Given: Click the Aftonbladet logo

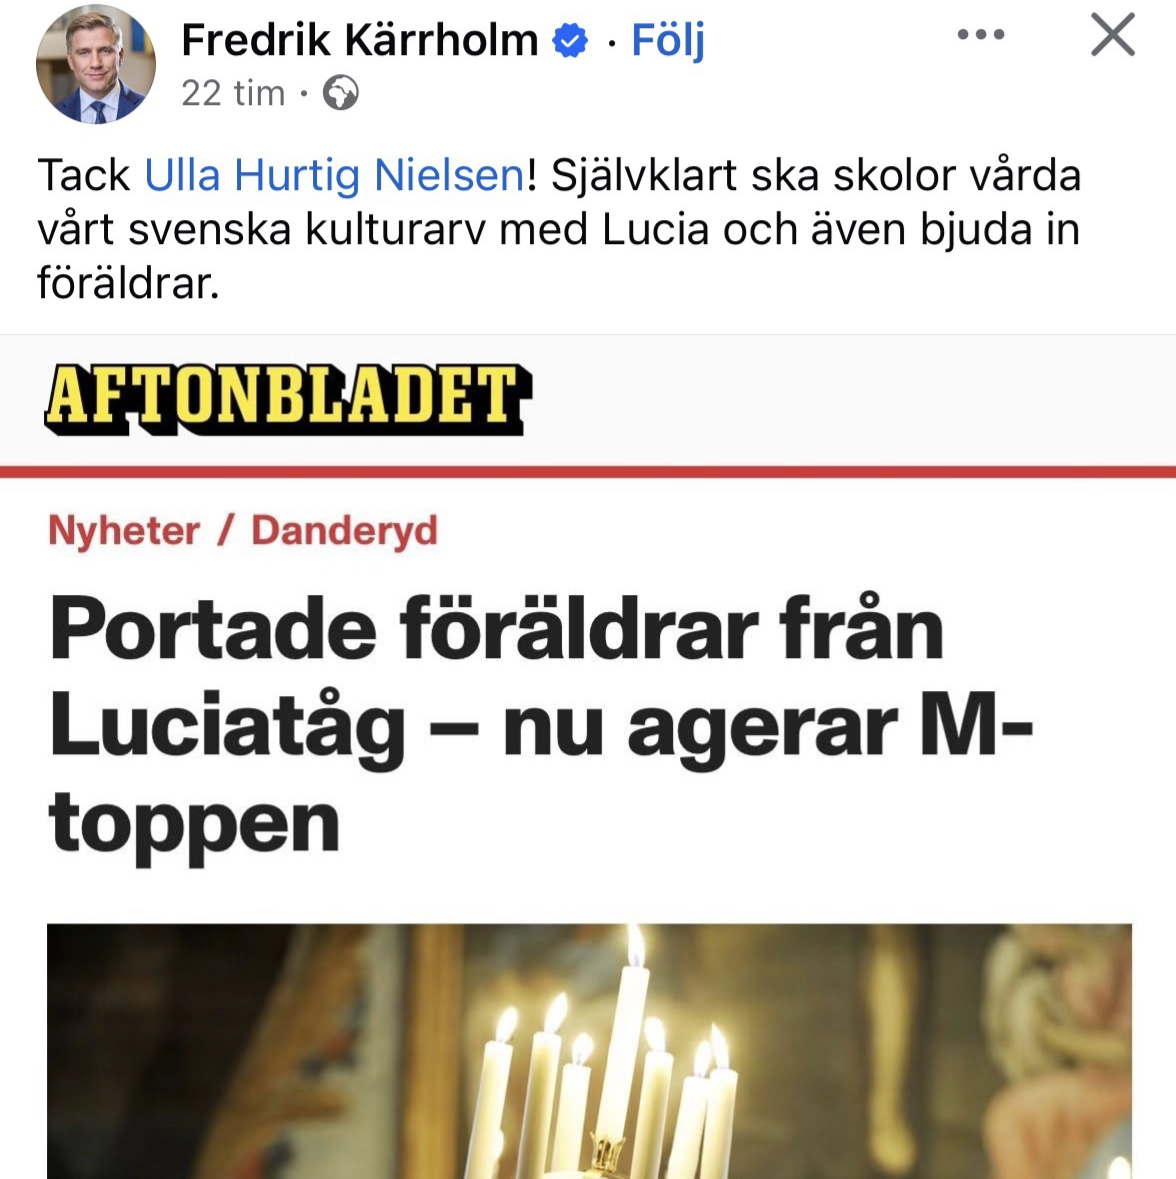Looking at the screenshot, I should [x=288, y=399].
